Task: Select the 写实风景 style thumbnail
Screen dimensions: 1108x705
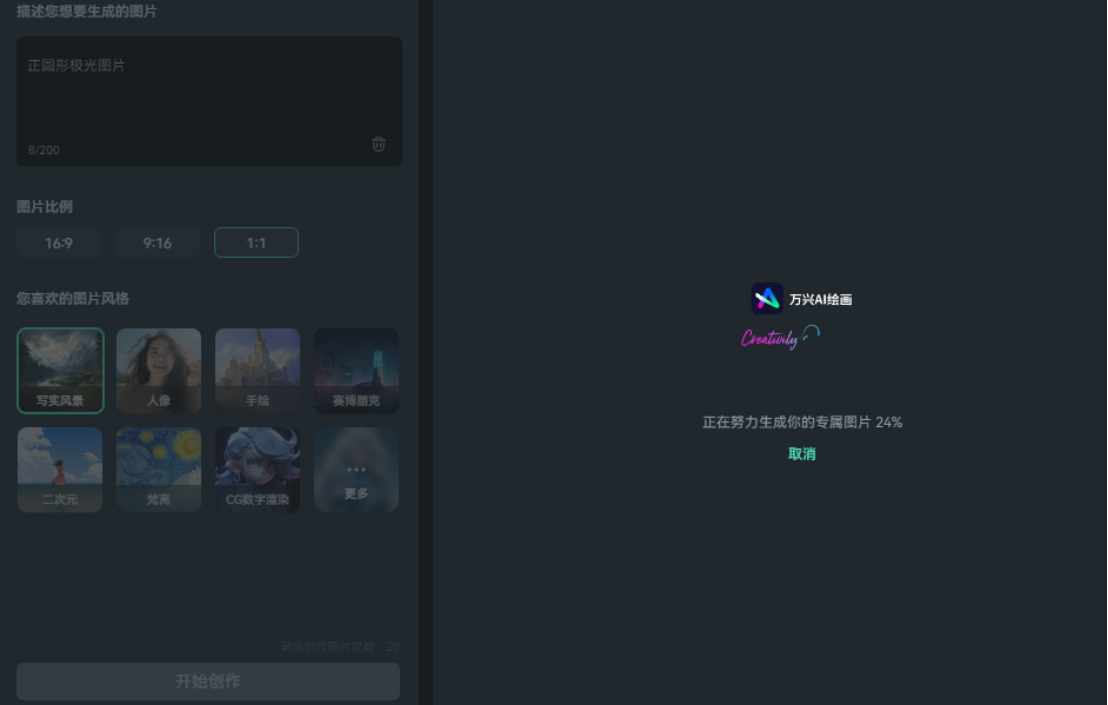Action: (x=60, y=370)
